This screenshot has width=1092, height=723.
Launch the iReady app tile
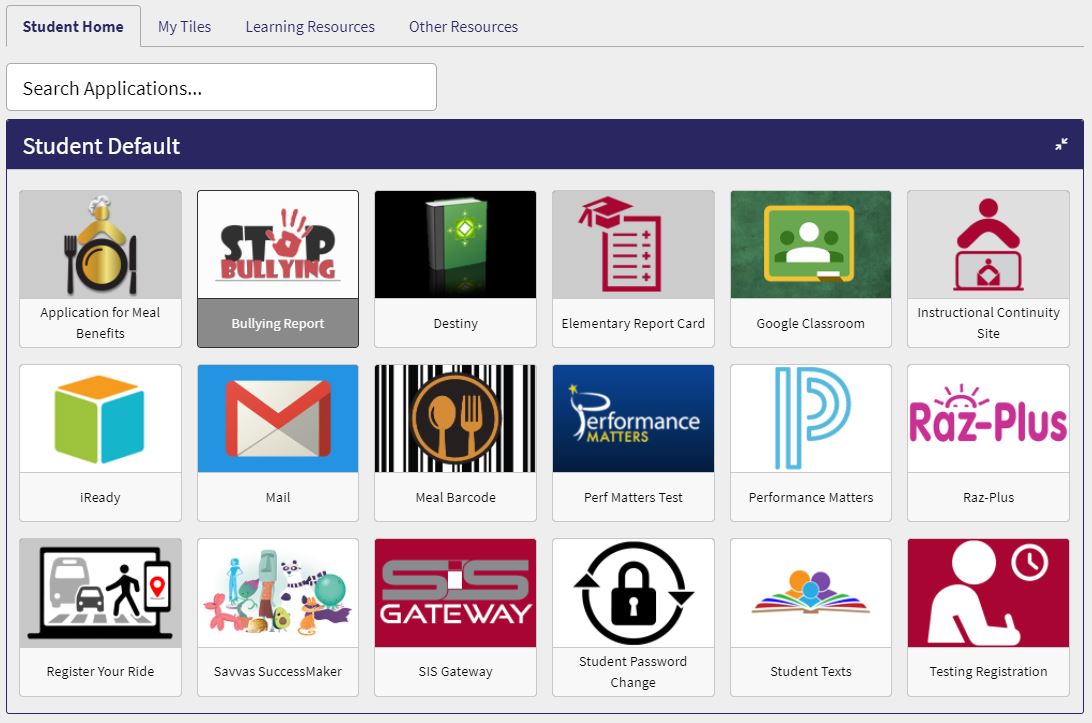(x=100, y=419)
